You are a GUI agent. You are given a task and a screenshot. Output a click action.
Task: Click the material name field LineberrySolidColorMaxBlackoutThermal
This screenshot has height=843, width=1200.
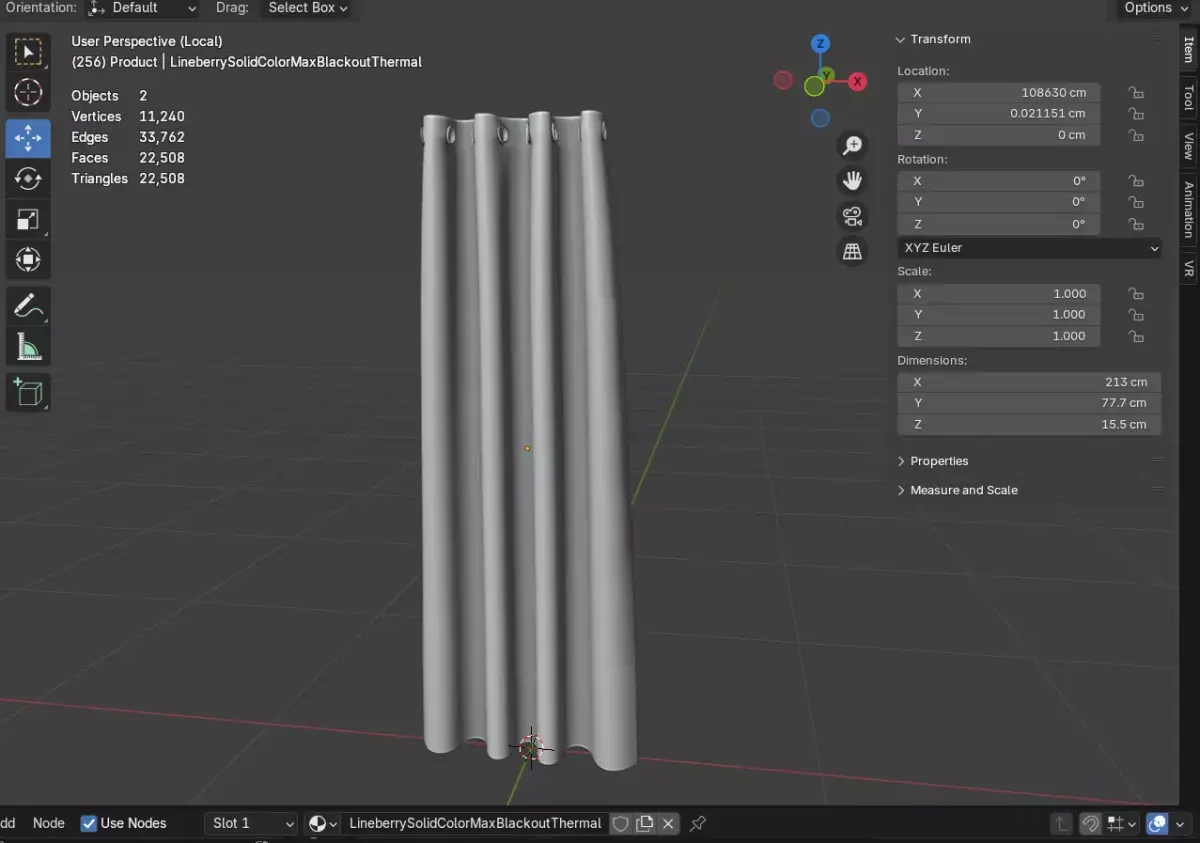[x=475, y=824]
